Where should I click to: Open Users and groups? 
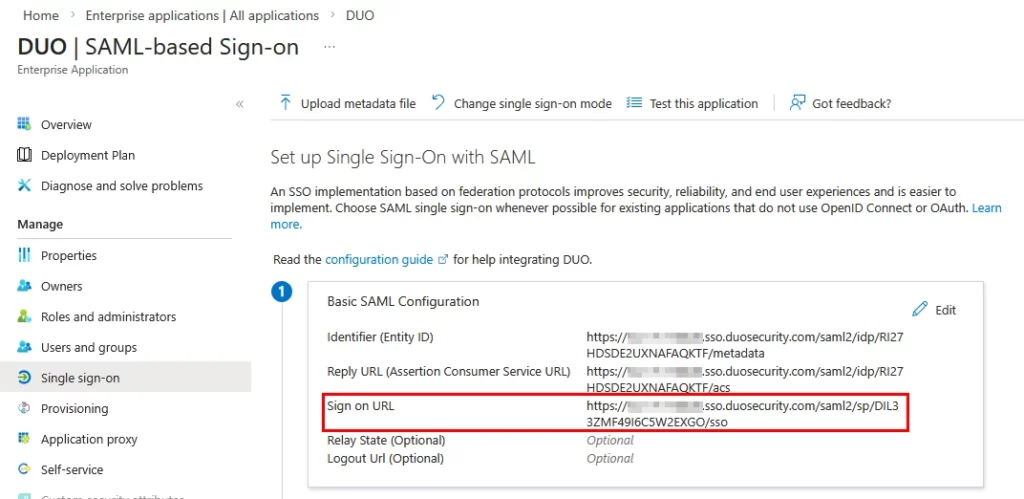click(89, 347)
